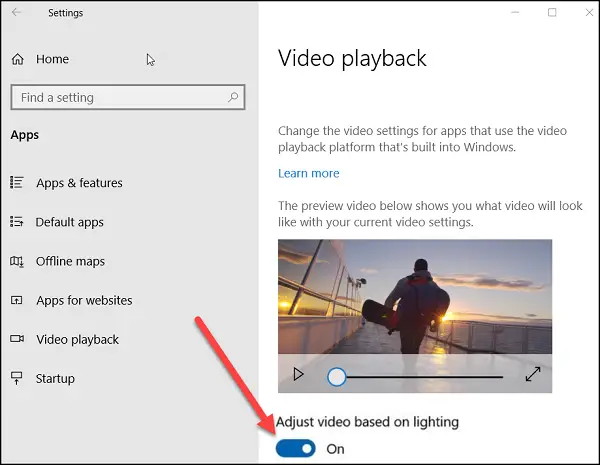Go to Default apps
Image resolution: width=600 pixels, height=465 pixels.
[70, 222]
